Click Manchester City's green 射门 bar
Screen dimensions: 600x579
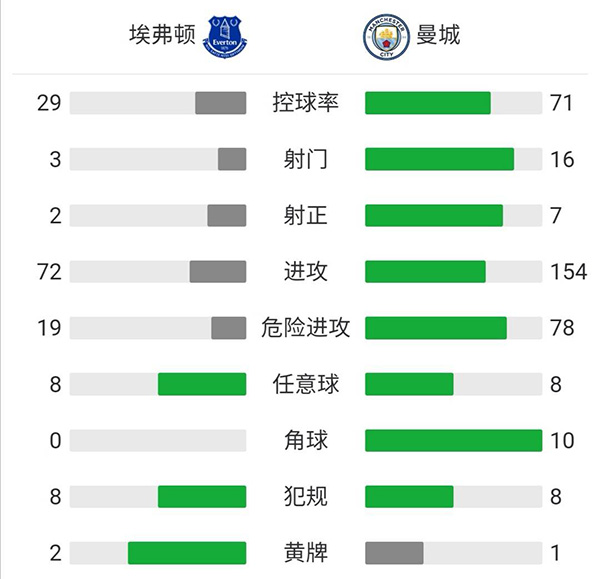[439, 159]
